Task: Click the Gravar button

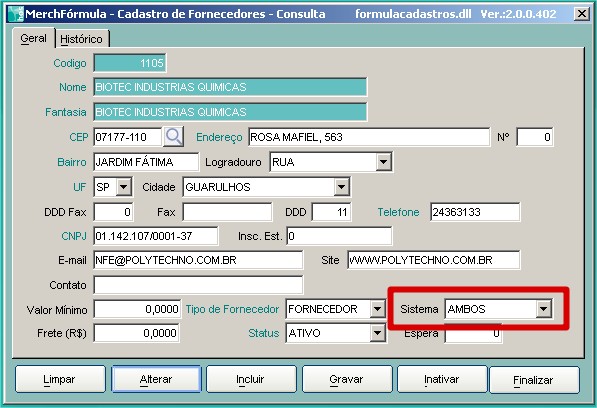Action: coord(347,379)
